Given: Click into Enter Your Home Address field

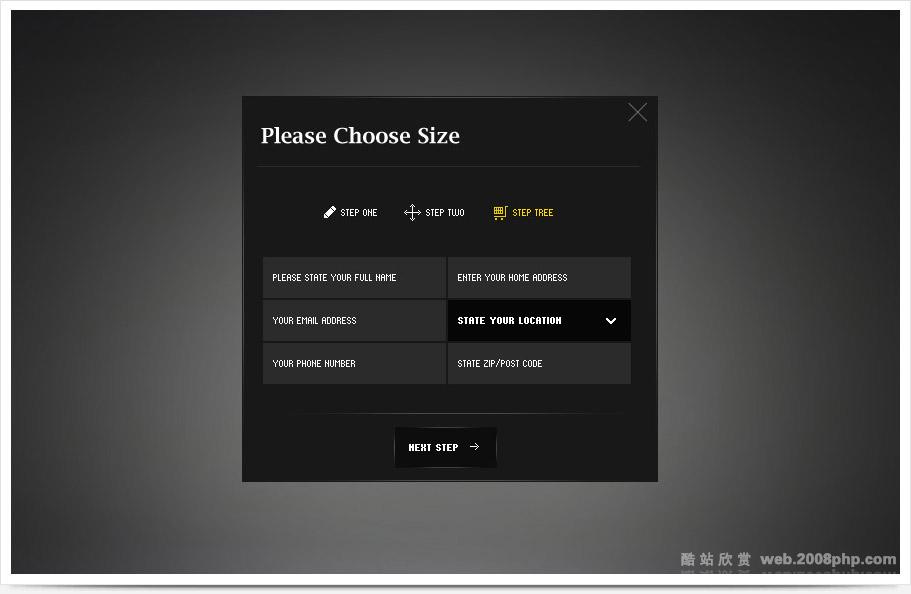Looking at the screenshot, I should coord(539,278).
